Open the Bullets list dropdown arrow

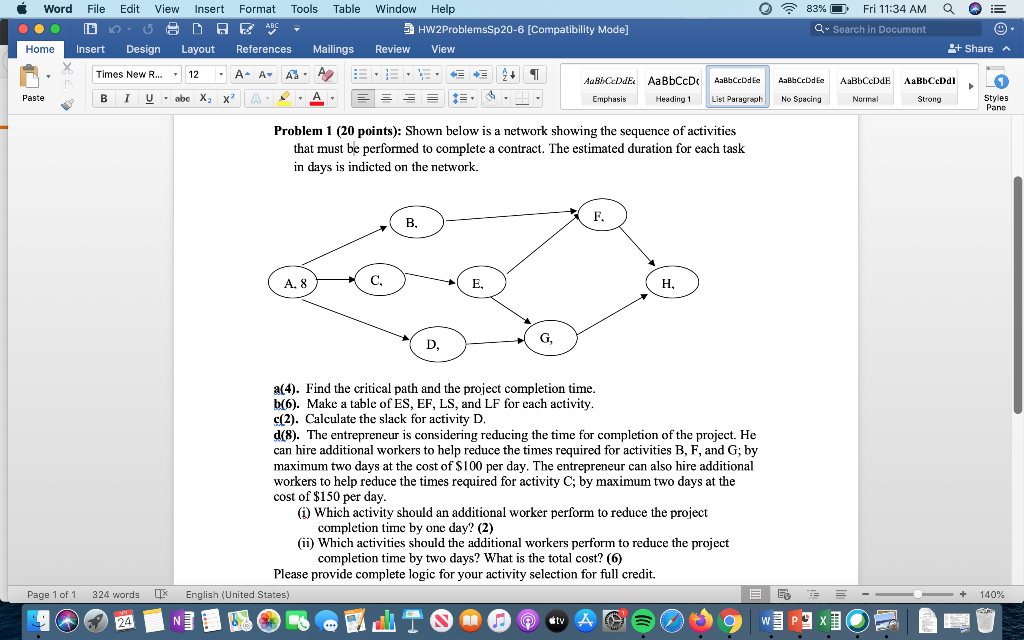(x=376, y=74)
